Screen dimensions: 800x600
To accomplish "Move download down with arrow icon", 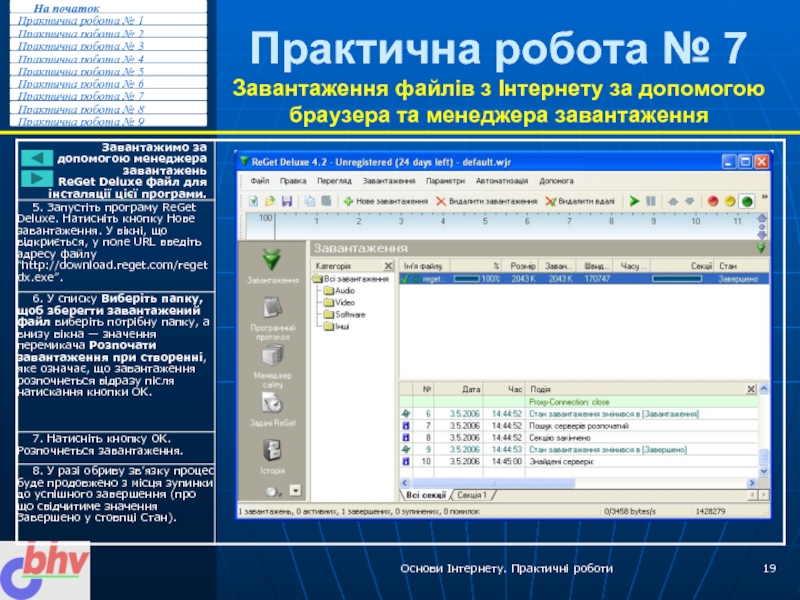I will (x=690, y=202).
